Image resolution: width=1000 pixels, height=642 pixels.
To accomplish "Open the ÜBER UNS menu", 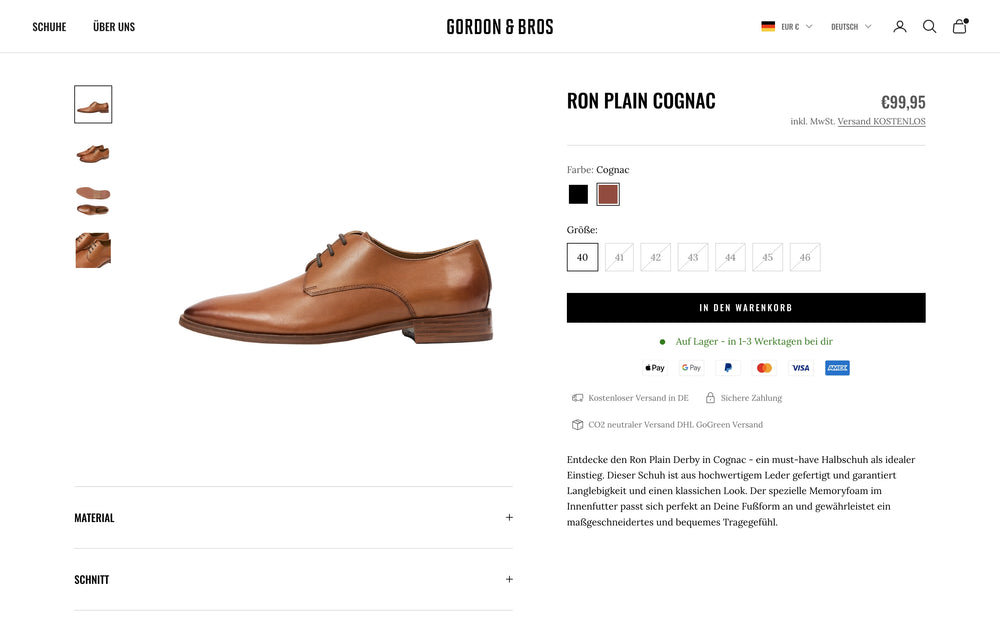I will [113, 26].
